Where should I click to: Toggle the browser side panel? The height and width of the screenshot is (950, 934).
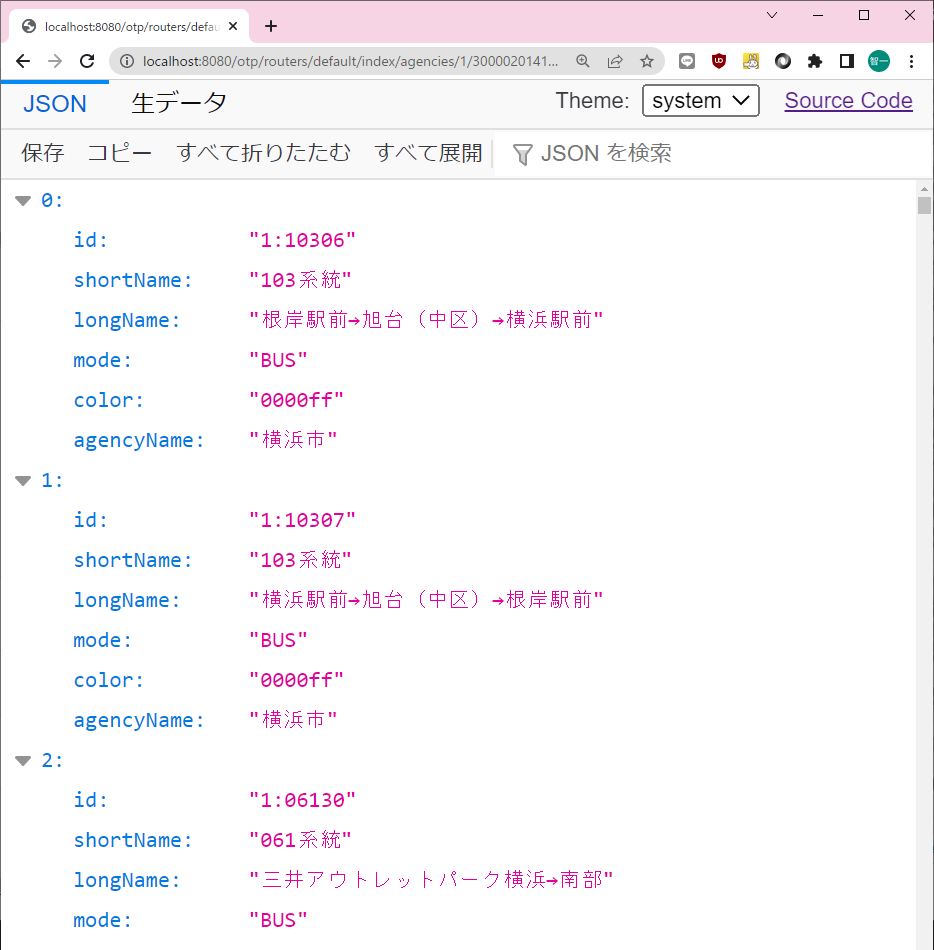click(x=847, y=61)
